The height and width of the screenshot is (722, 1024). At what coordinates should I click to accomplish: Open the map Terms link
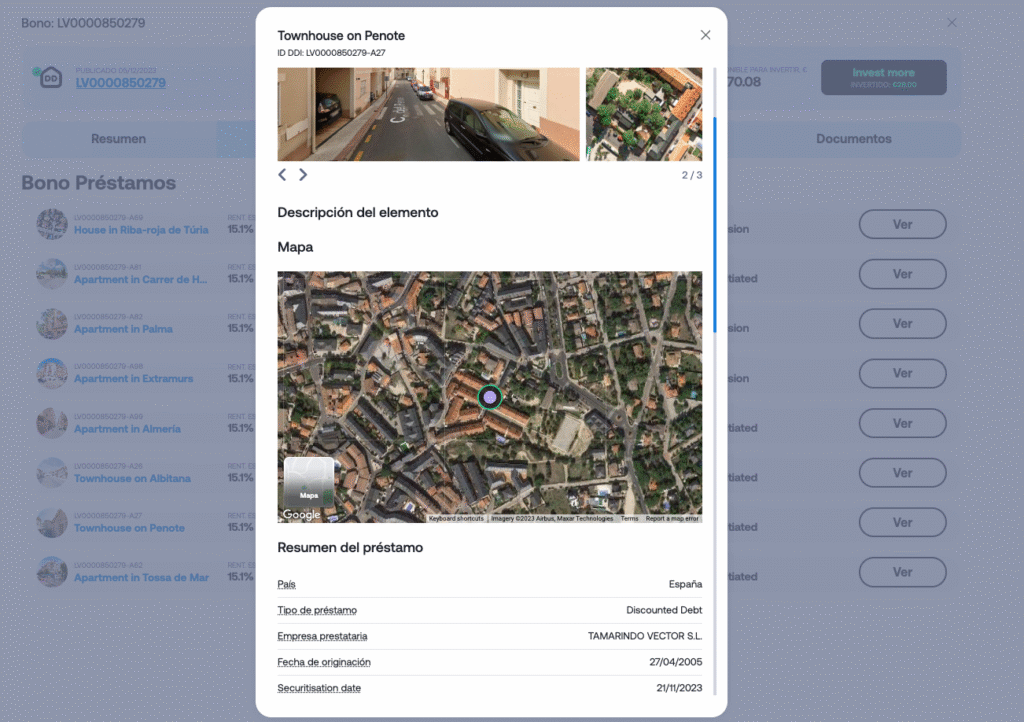tap(629, 518)
